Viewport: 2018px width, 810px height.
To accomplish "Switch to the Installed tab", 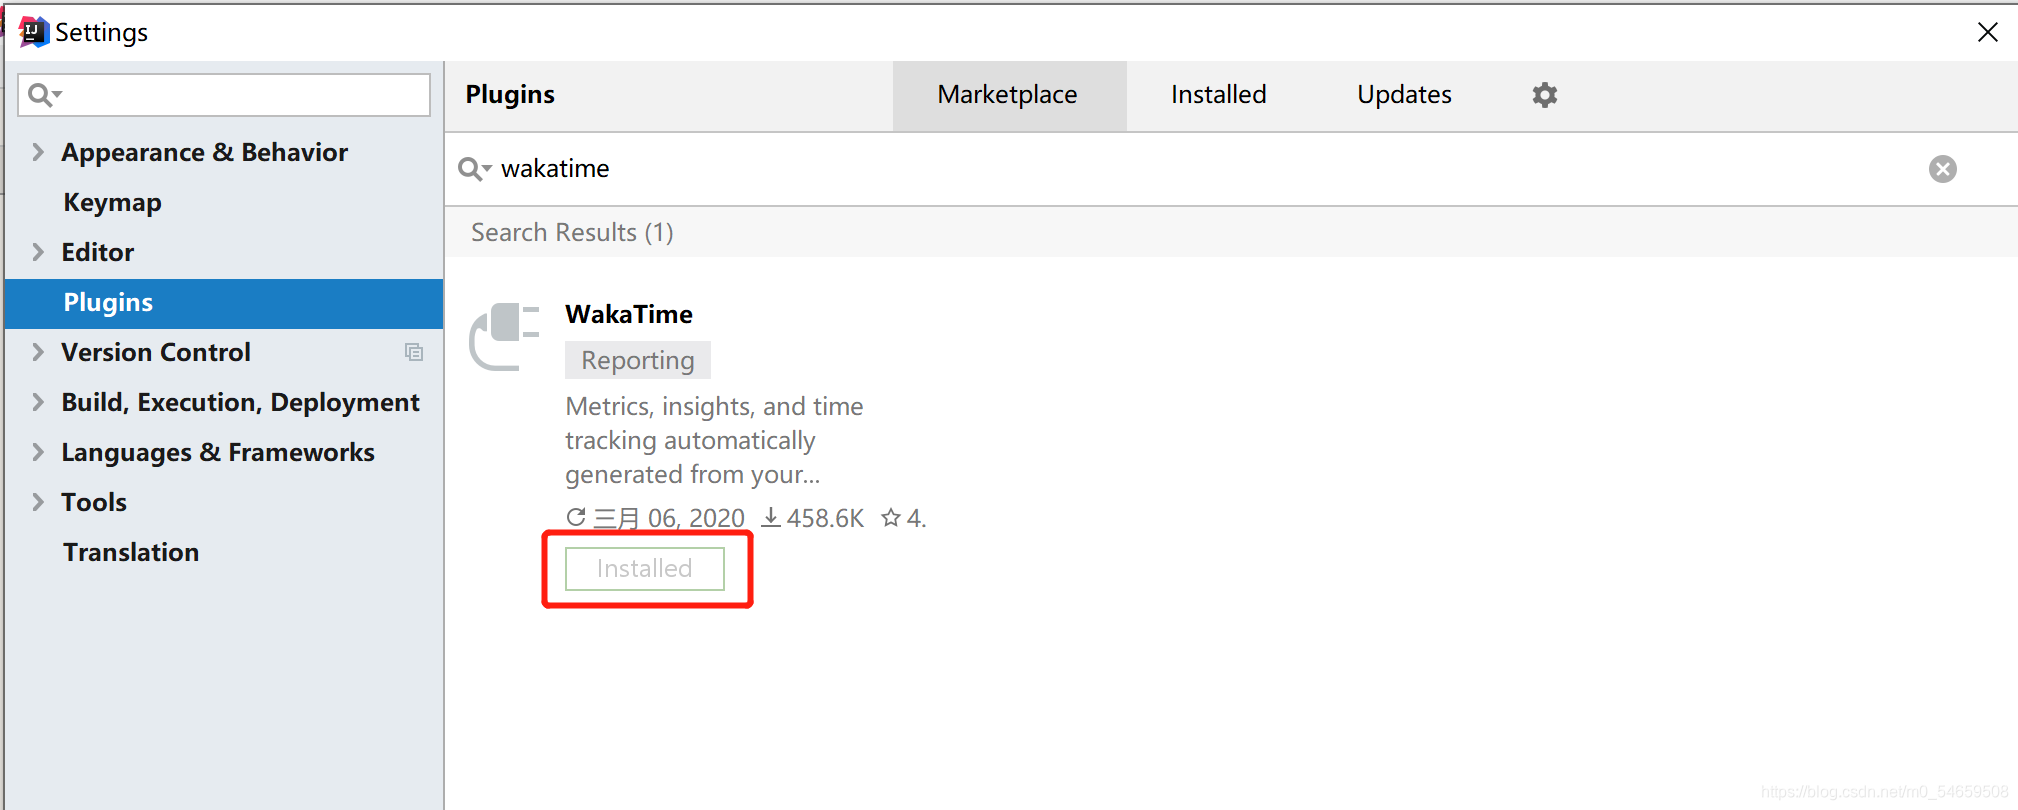I will [1218, 95].
